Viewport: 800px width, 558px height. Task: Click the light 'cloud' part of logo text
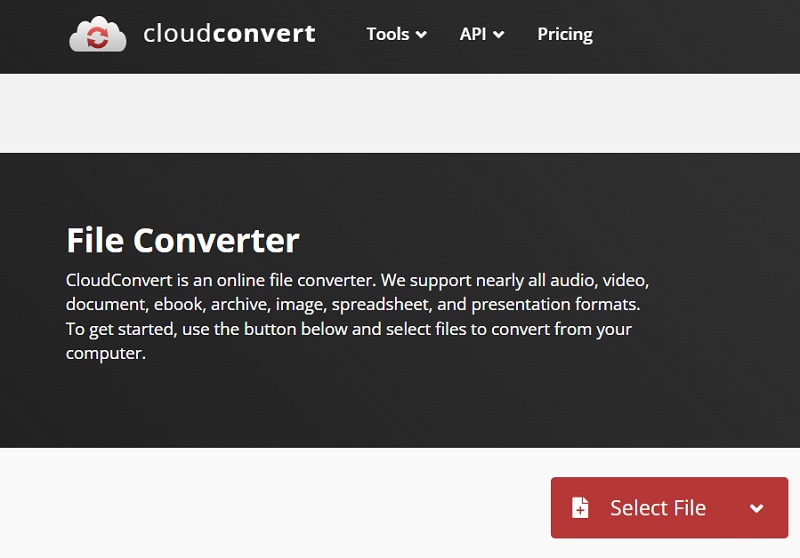[x=177, y=34]
